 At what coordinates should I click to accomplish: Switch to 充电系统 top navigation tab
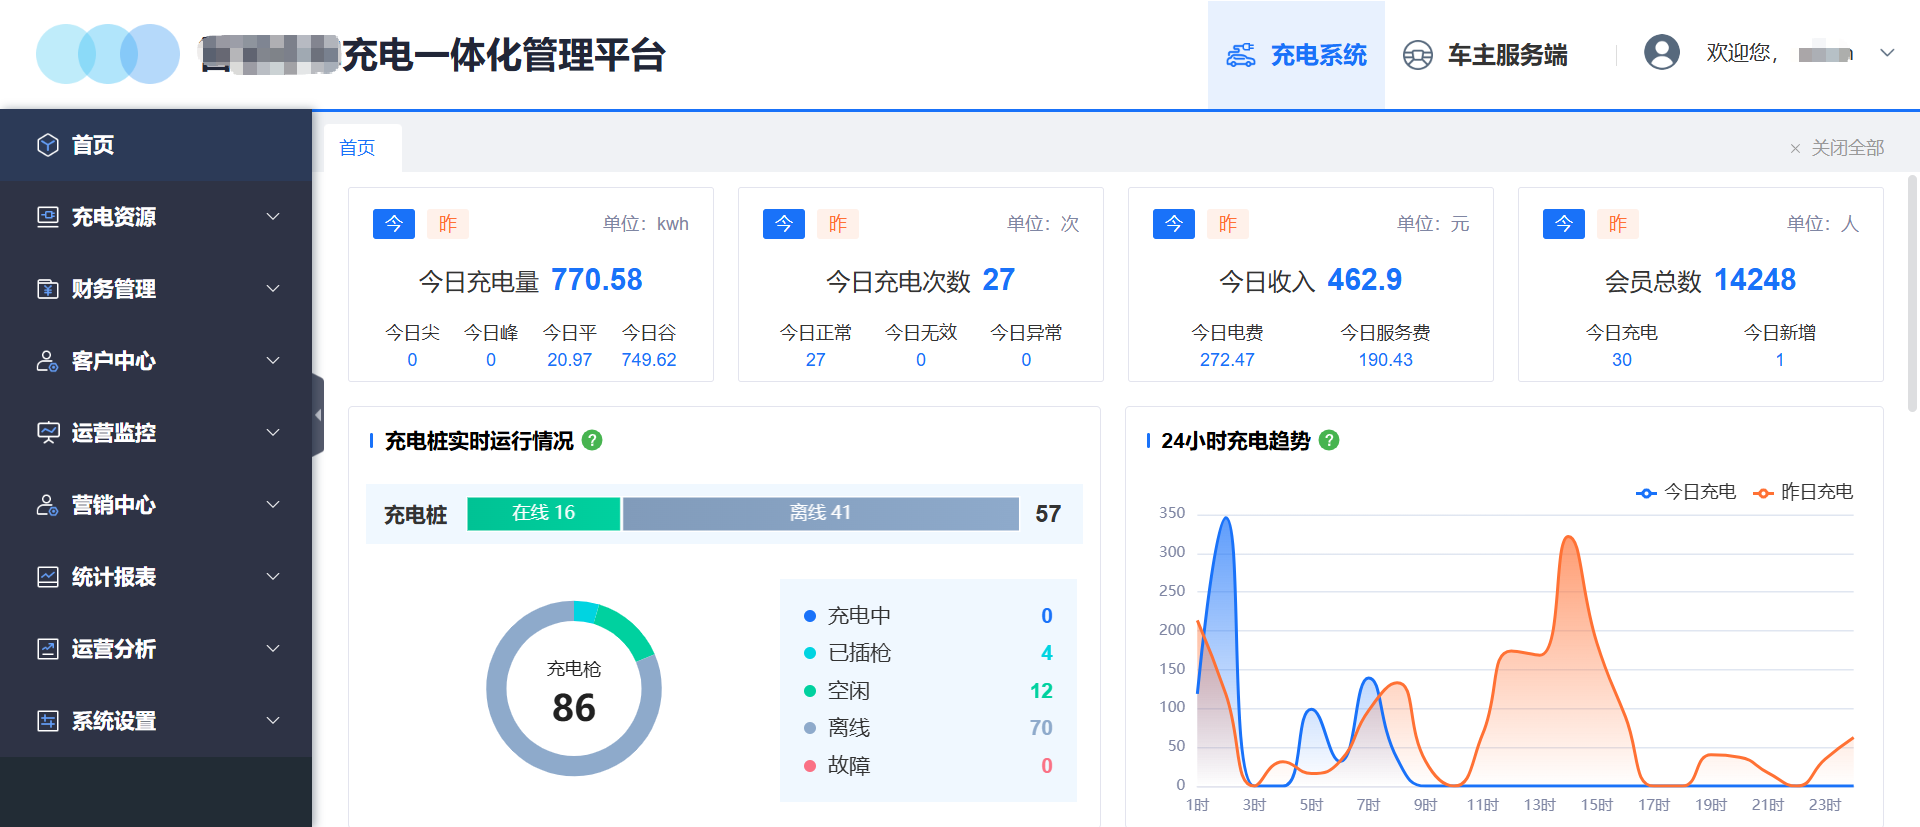click(1296, 55)
